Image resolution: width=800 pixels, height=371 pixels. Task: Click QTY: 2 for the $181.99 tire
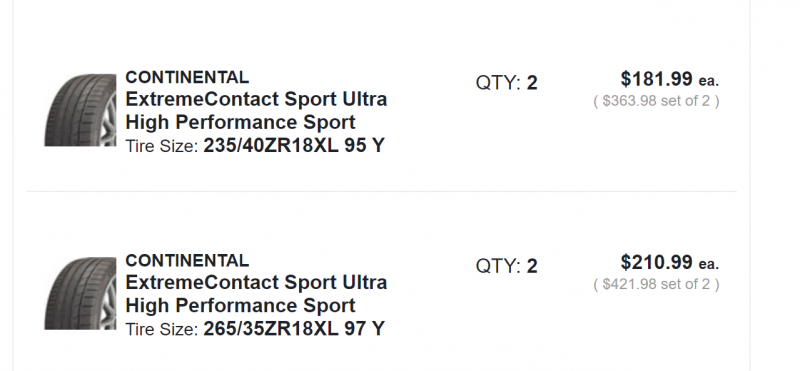coord(507,83)
